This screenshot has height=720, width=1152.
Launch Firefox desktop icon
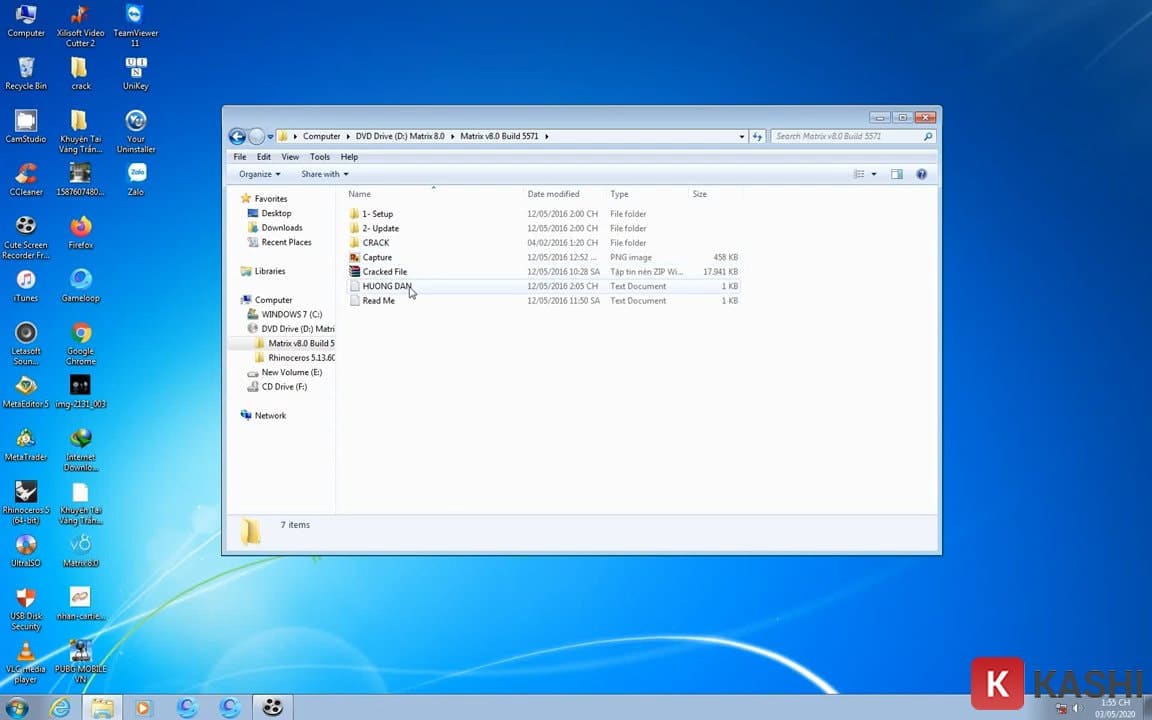(x=80, y=226)
